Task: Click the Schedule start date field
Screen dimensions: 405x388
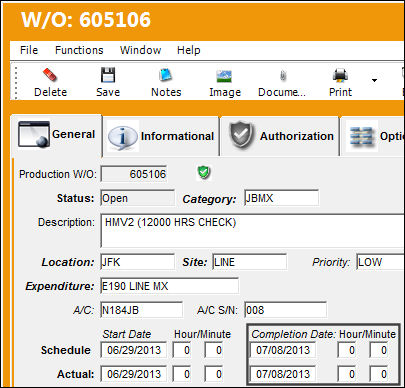Action: click(134, 350)
